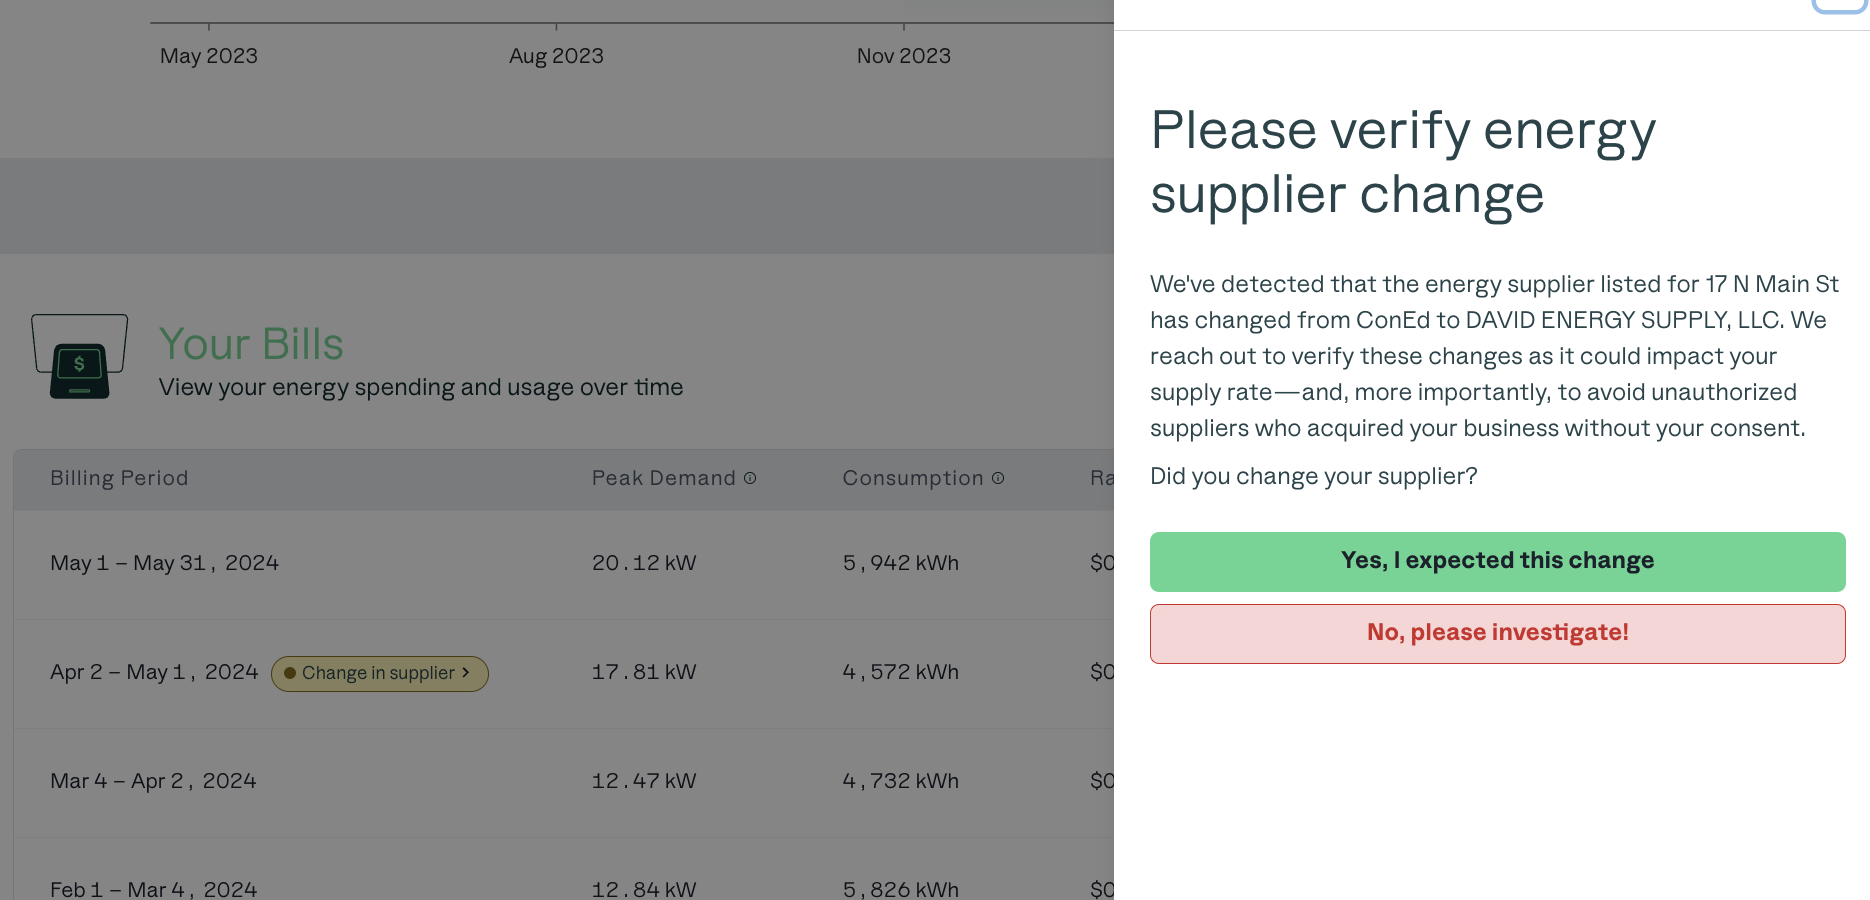
Task: Click the 17.81 kW peak demand value
Action: pyautogui.click(x=644, y=672)
